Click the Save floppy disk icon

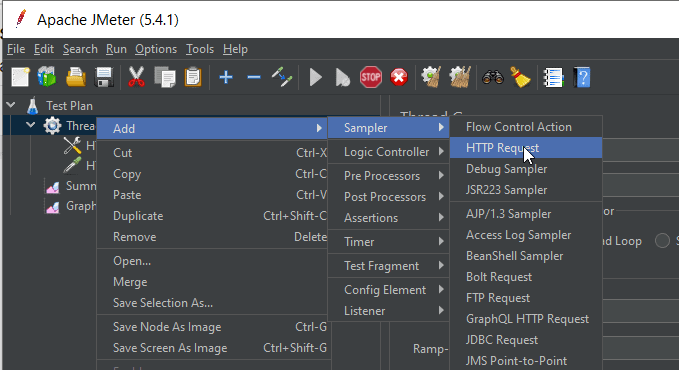(103, 78)
